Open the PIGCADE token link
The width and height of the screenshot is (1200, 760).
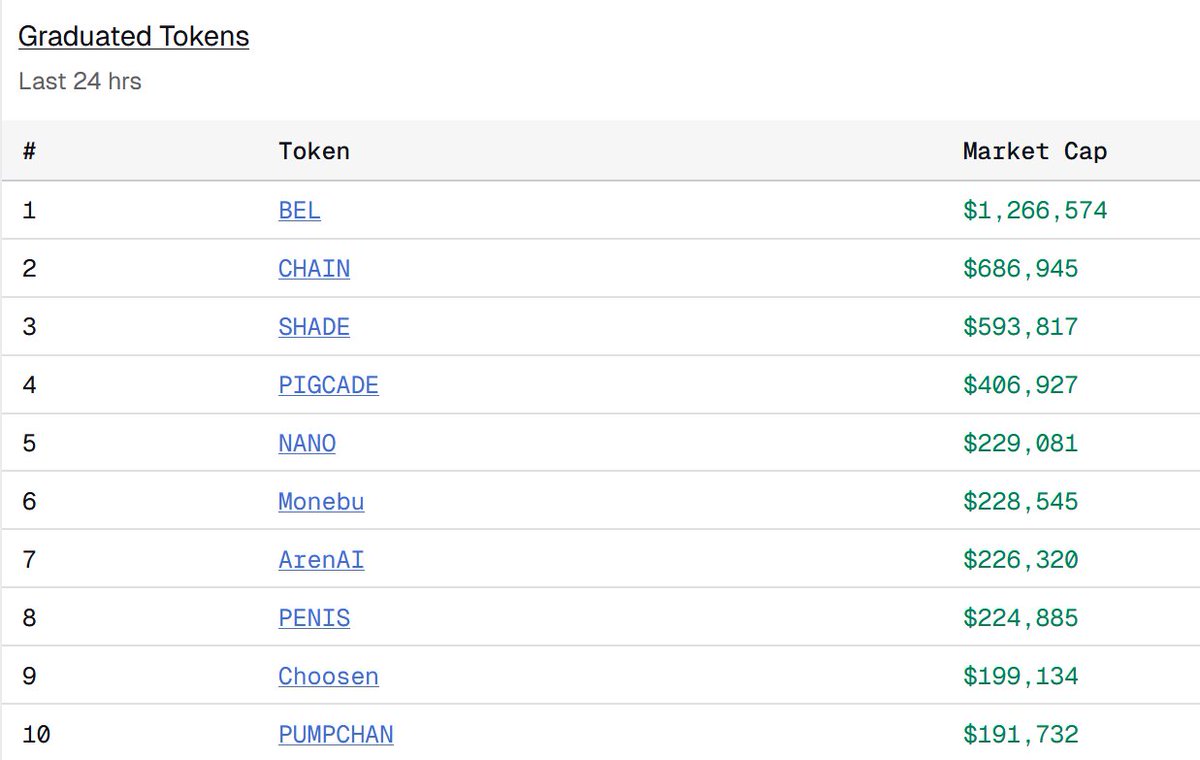[328, 385]
